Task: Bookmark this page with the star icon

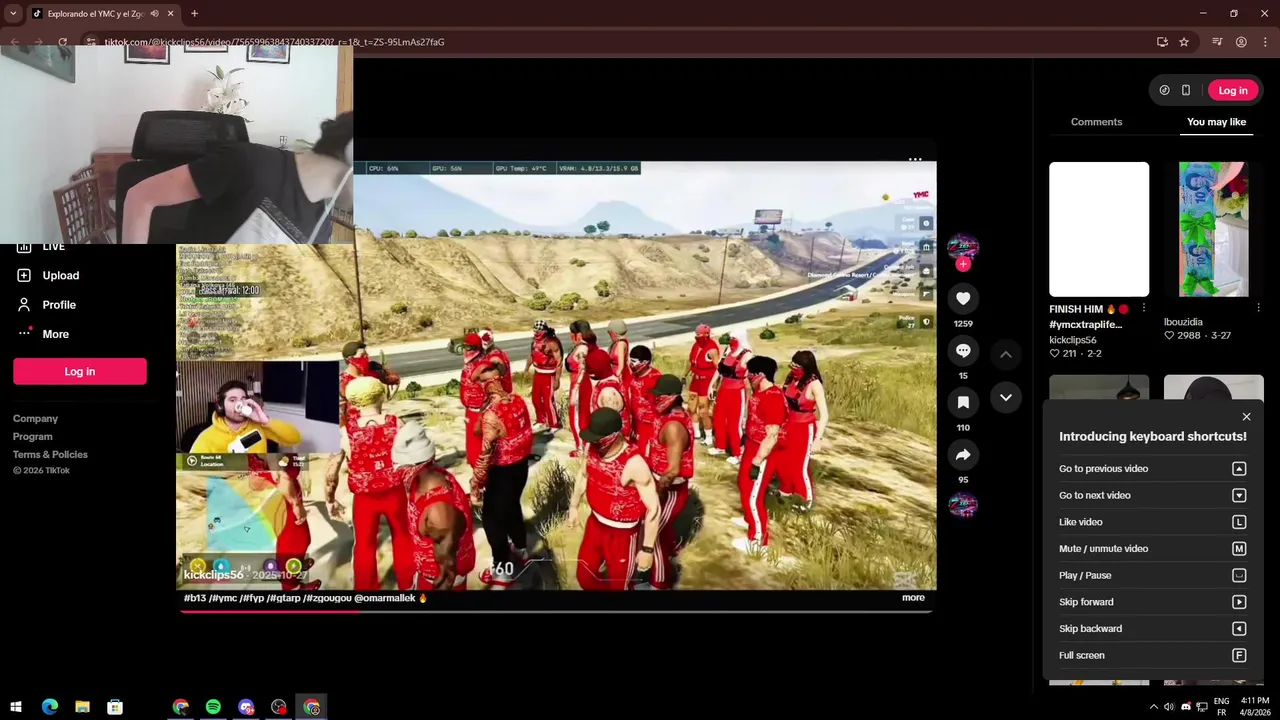Action: coord(1184,42)
